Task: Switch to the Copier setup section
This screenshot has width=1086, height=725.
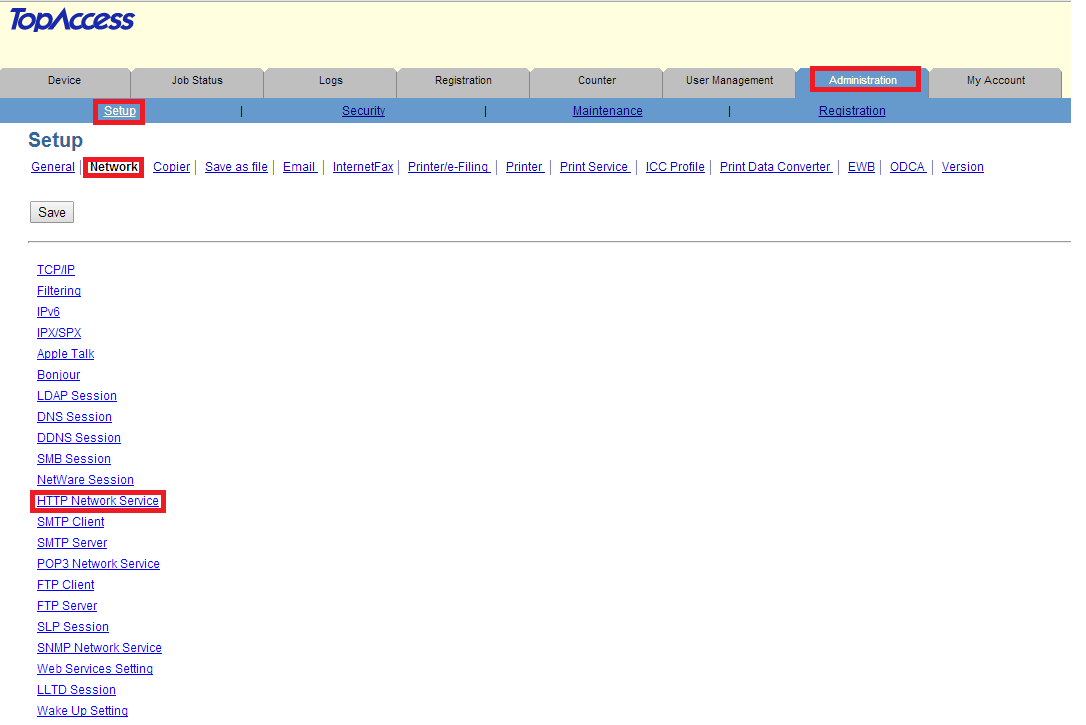Action: click(171, 166)
